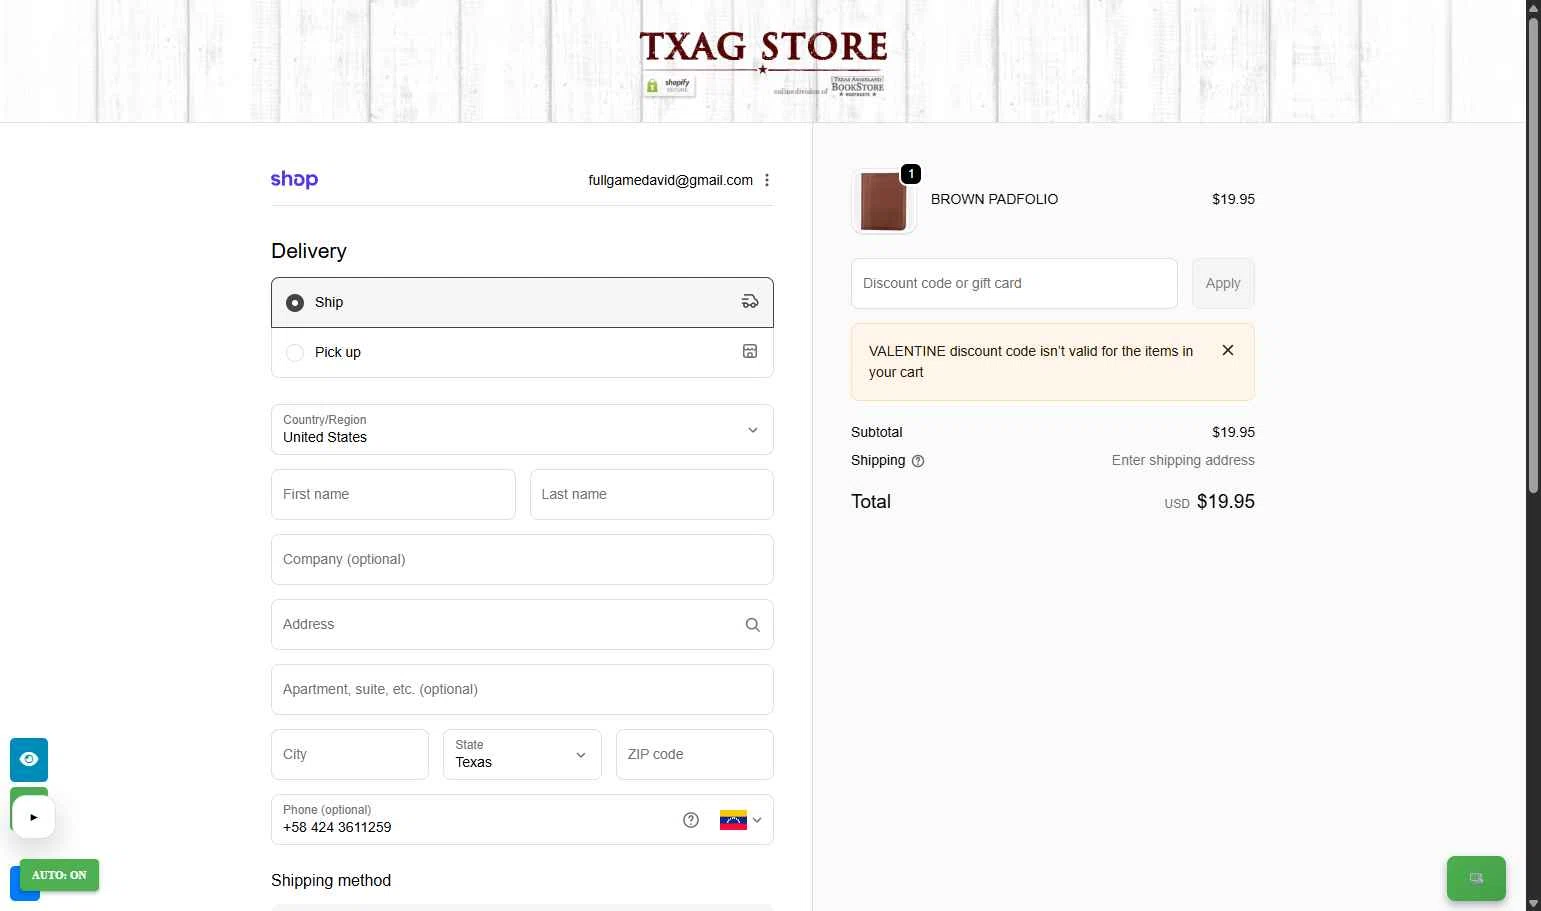The height and width of the screenshot is (911, 1541).
Task: Select the Ship delivery option
Action: [x=522, y=302]
